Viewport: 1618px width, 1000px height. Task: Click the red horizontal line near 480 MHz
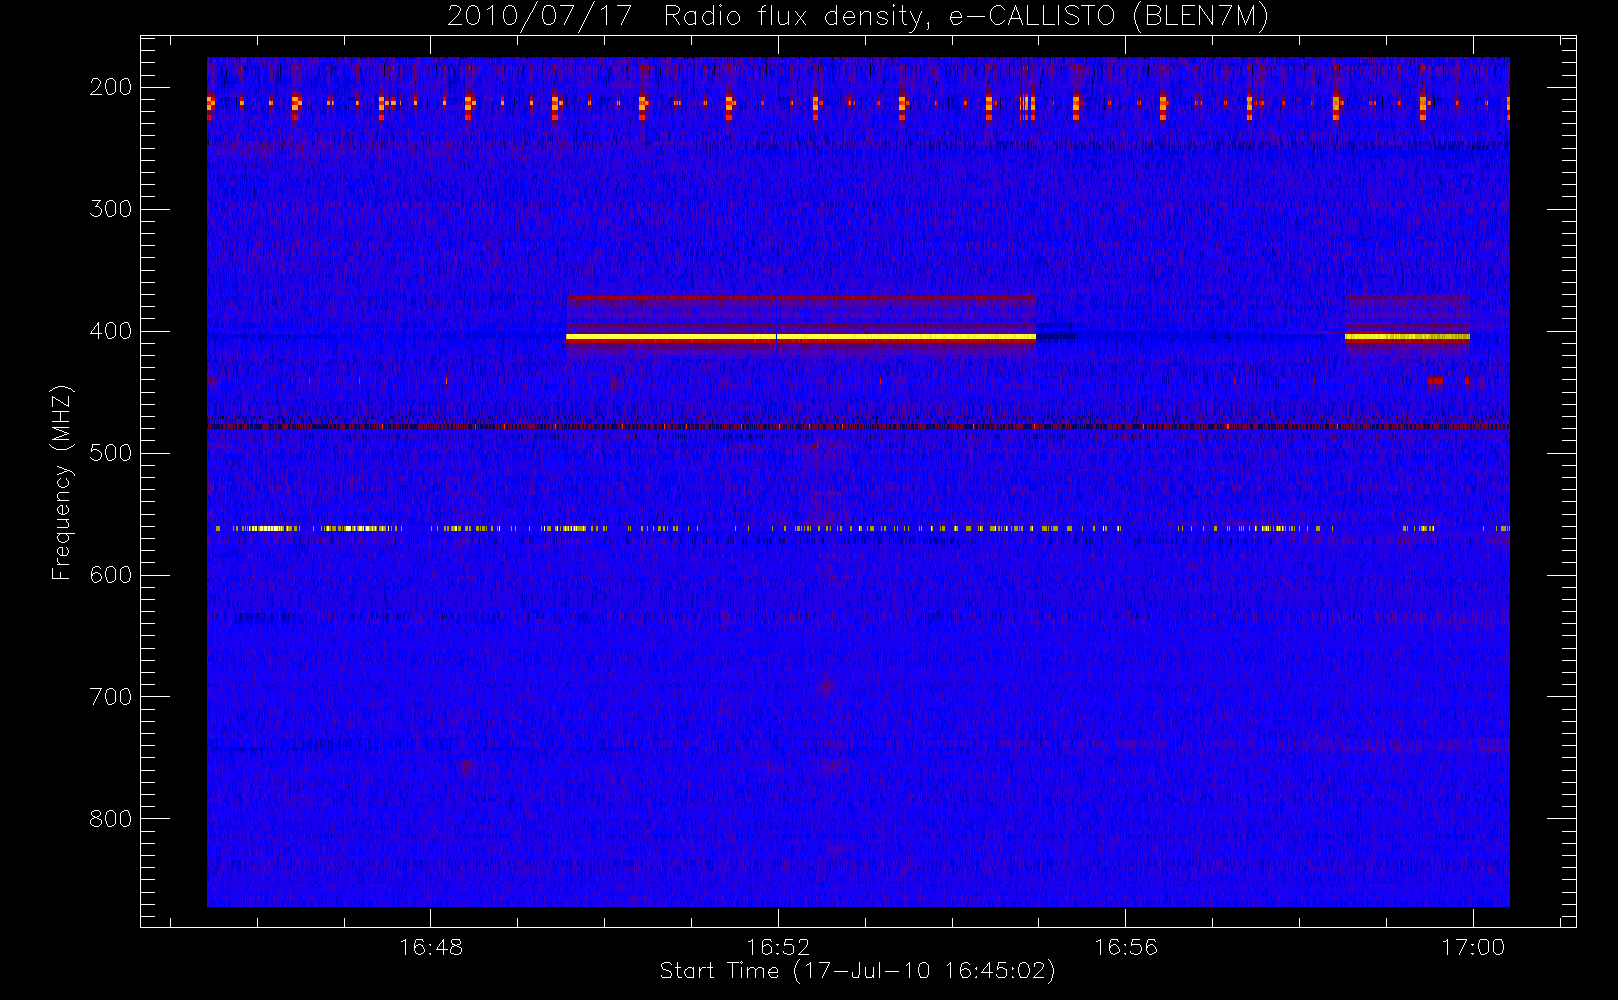[x=858, y=427]
